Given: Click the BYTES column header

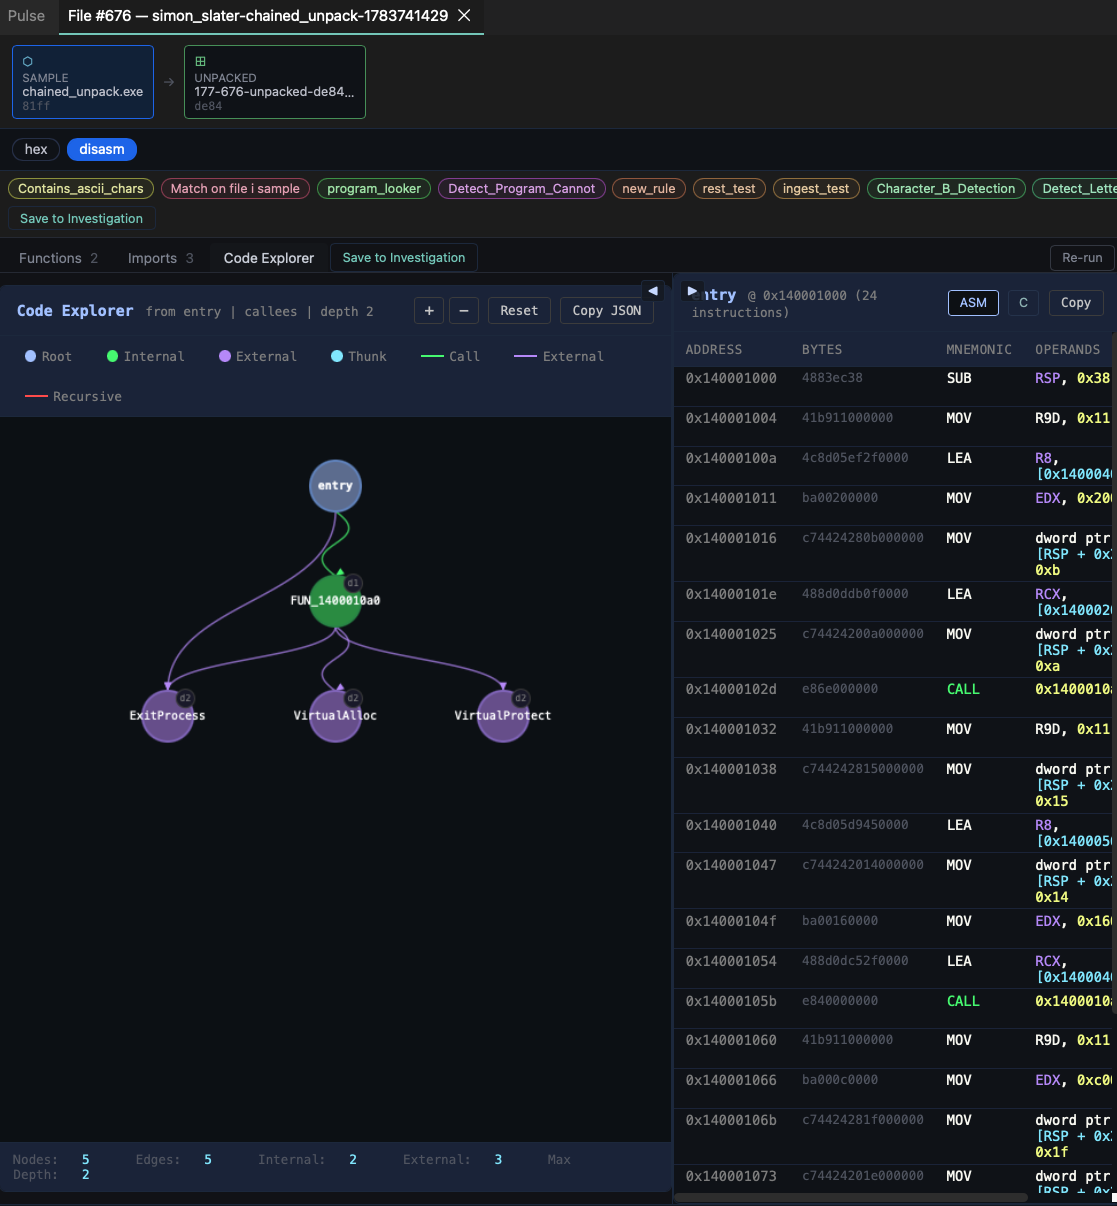Looking at the screenshot, I should [x=822, y=350].
